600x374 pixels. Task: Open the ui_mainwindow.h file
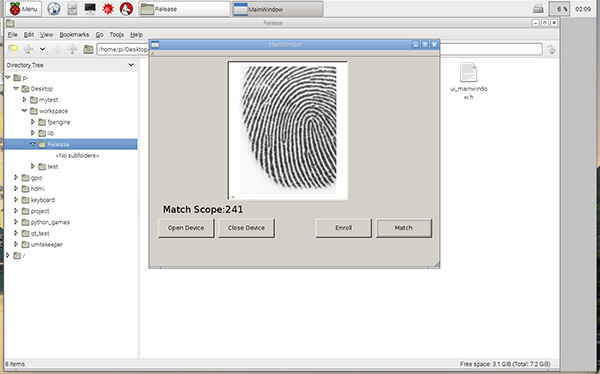[468, 81]
